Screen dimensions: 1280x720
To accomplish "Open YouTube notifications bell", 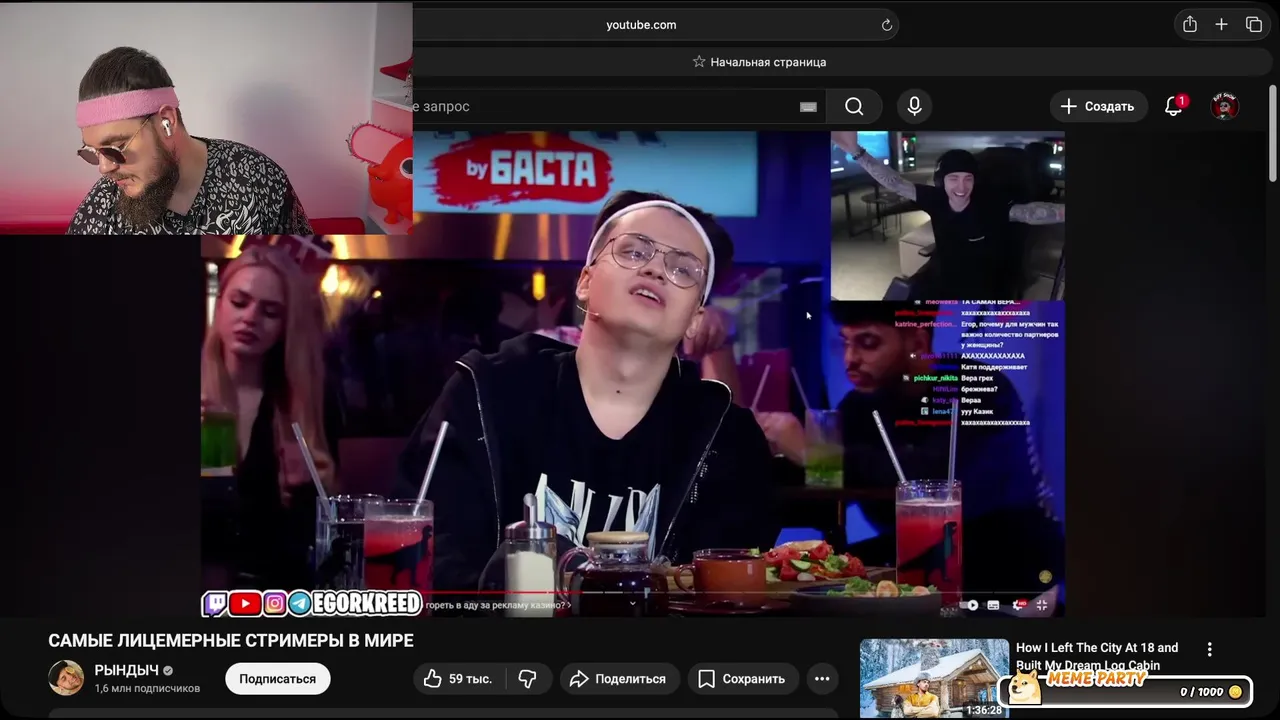I will point(1174,106).
